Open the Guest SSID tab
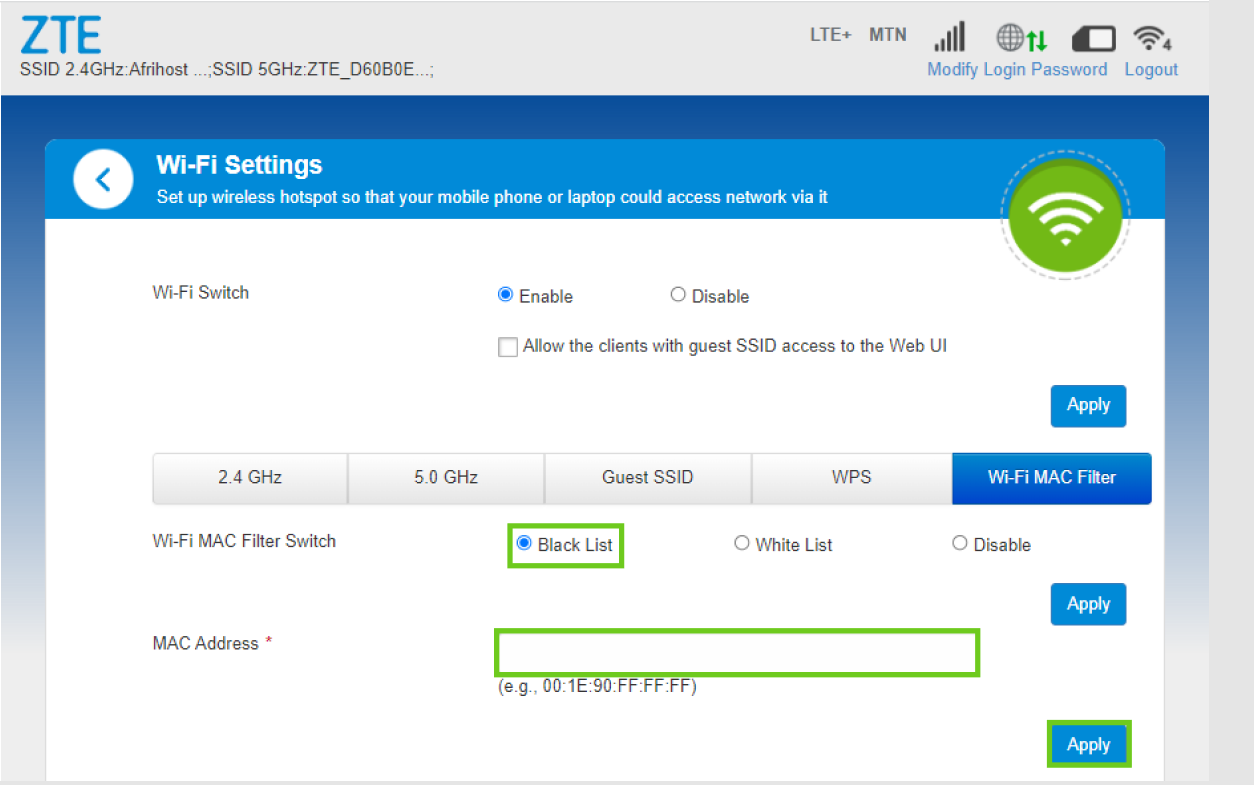The height and width of the screenshot is (785, 1254). tap(647, 478)
